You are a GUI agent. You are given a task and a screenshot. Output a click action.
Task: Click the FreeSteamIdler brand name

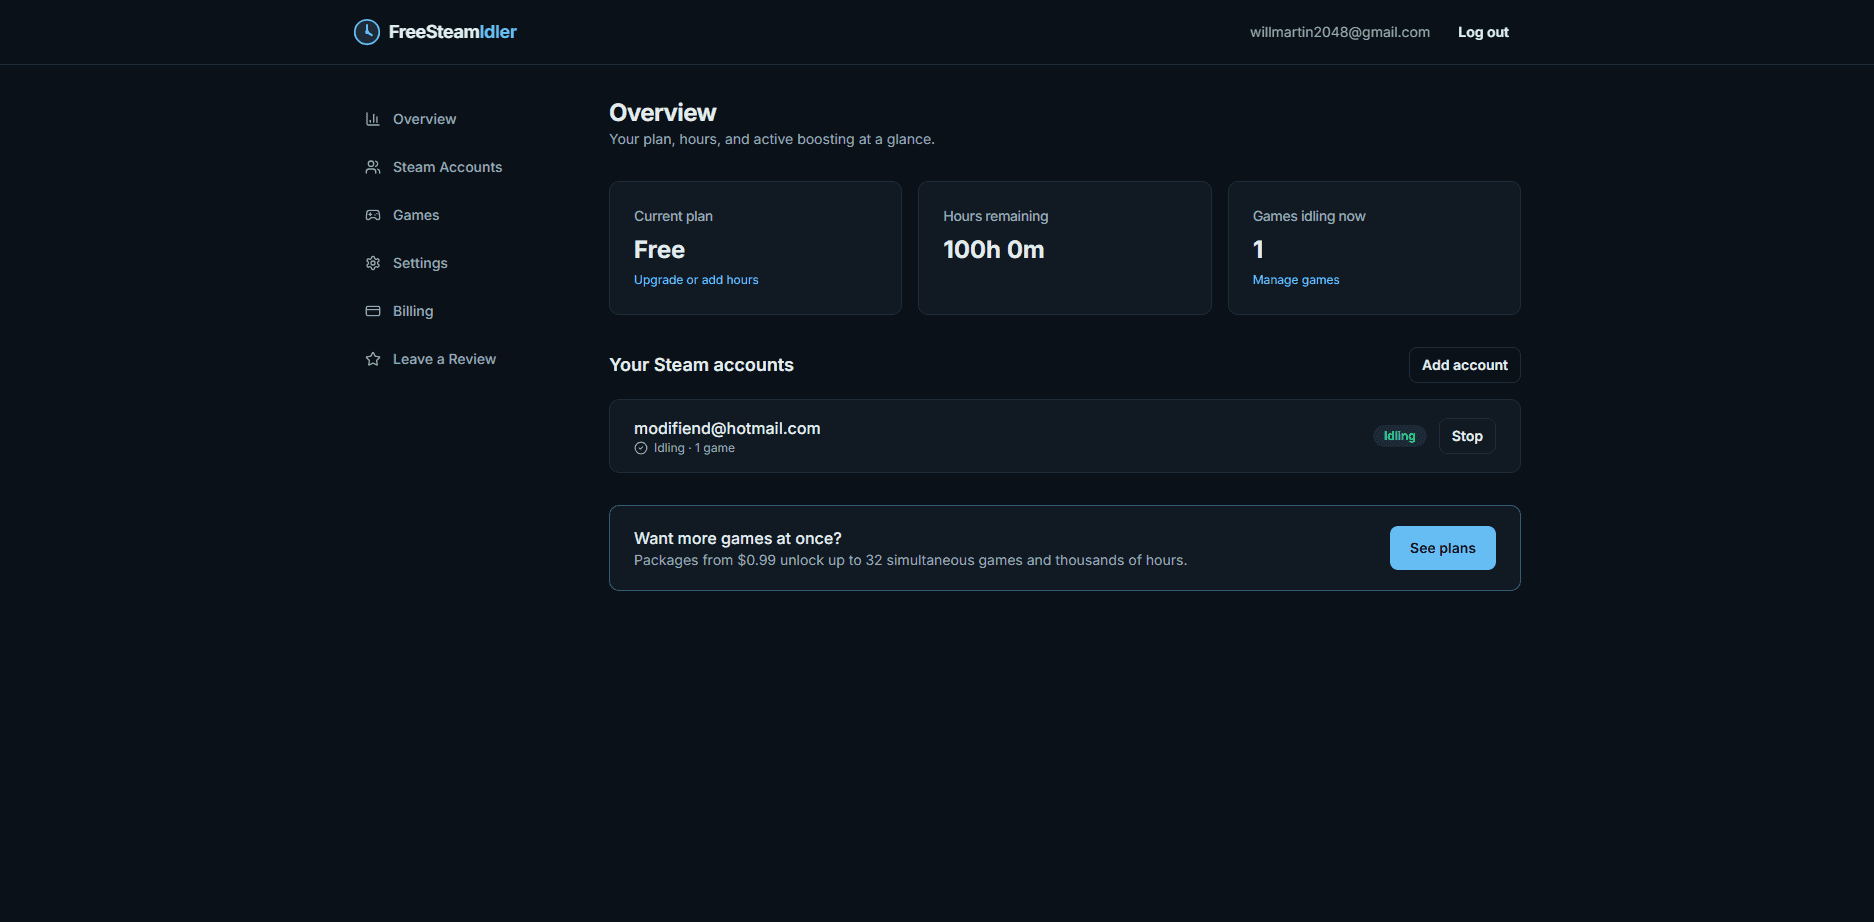[453, 32]
